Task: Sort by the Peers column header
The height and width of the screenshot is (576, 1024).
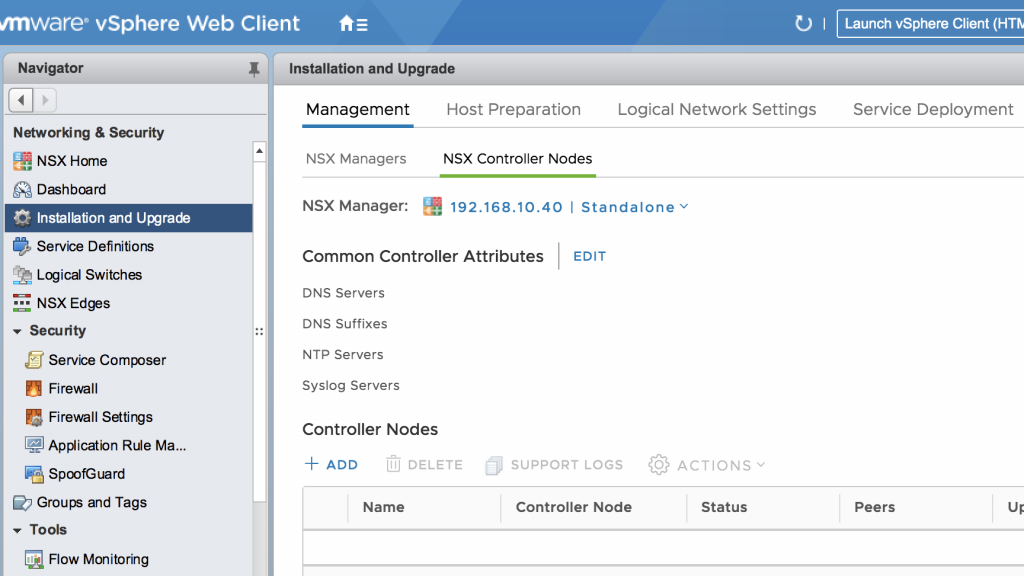Action: point(874,507)
